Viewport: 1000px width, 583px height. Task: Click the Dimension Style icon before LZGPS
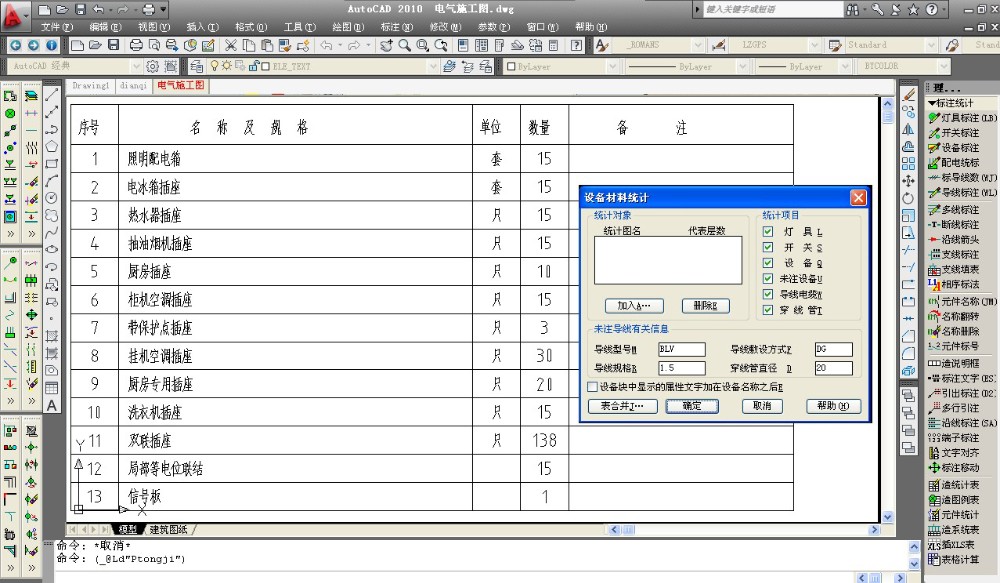click(719, 45)
